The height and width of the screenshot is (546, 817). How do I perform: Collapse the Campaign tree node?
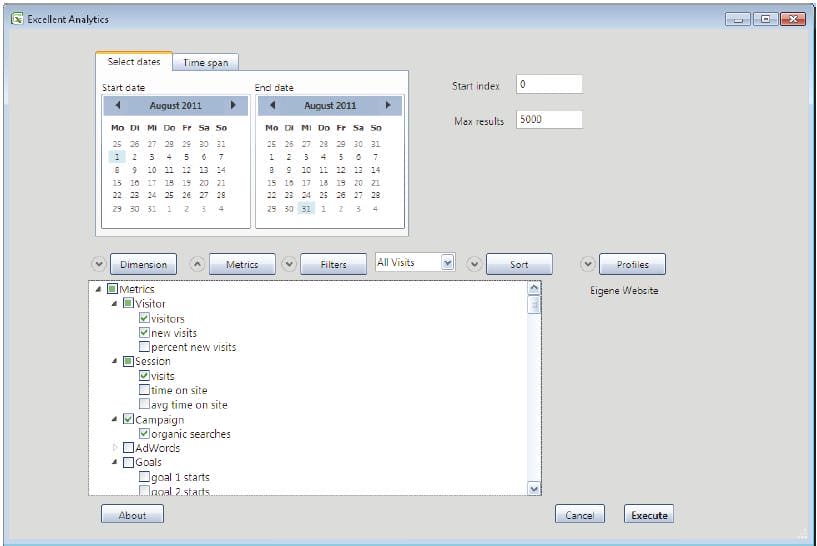pyautogui.click(x=115, y=419)
